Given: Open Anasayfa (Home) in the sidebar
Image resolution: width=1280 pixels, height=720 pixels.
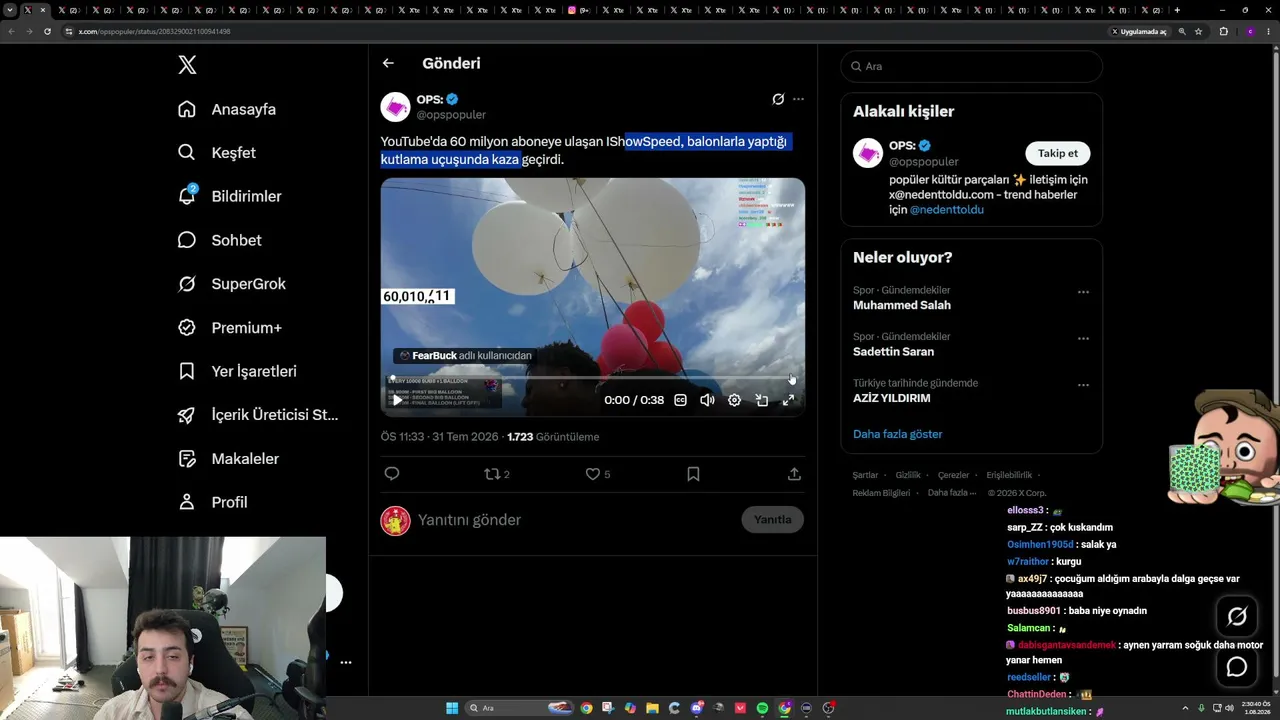Looking at the screenshot, I should [227, 109].
